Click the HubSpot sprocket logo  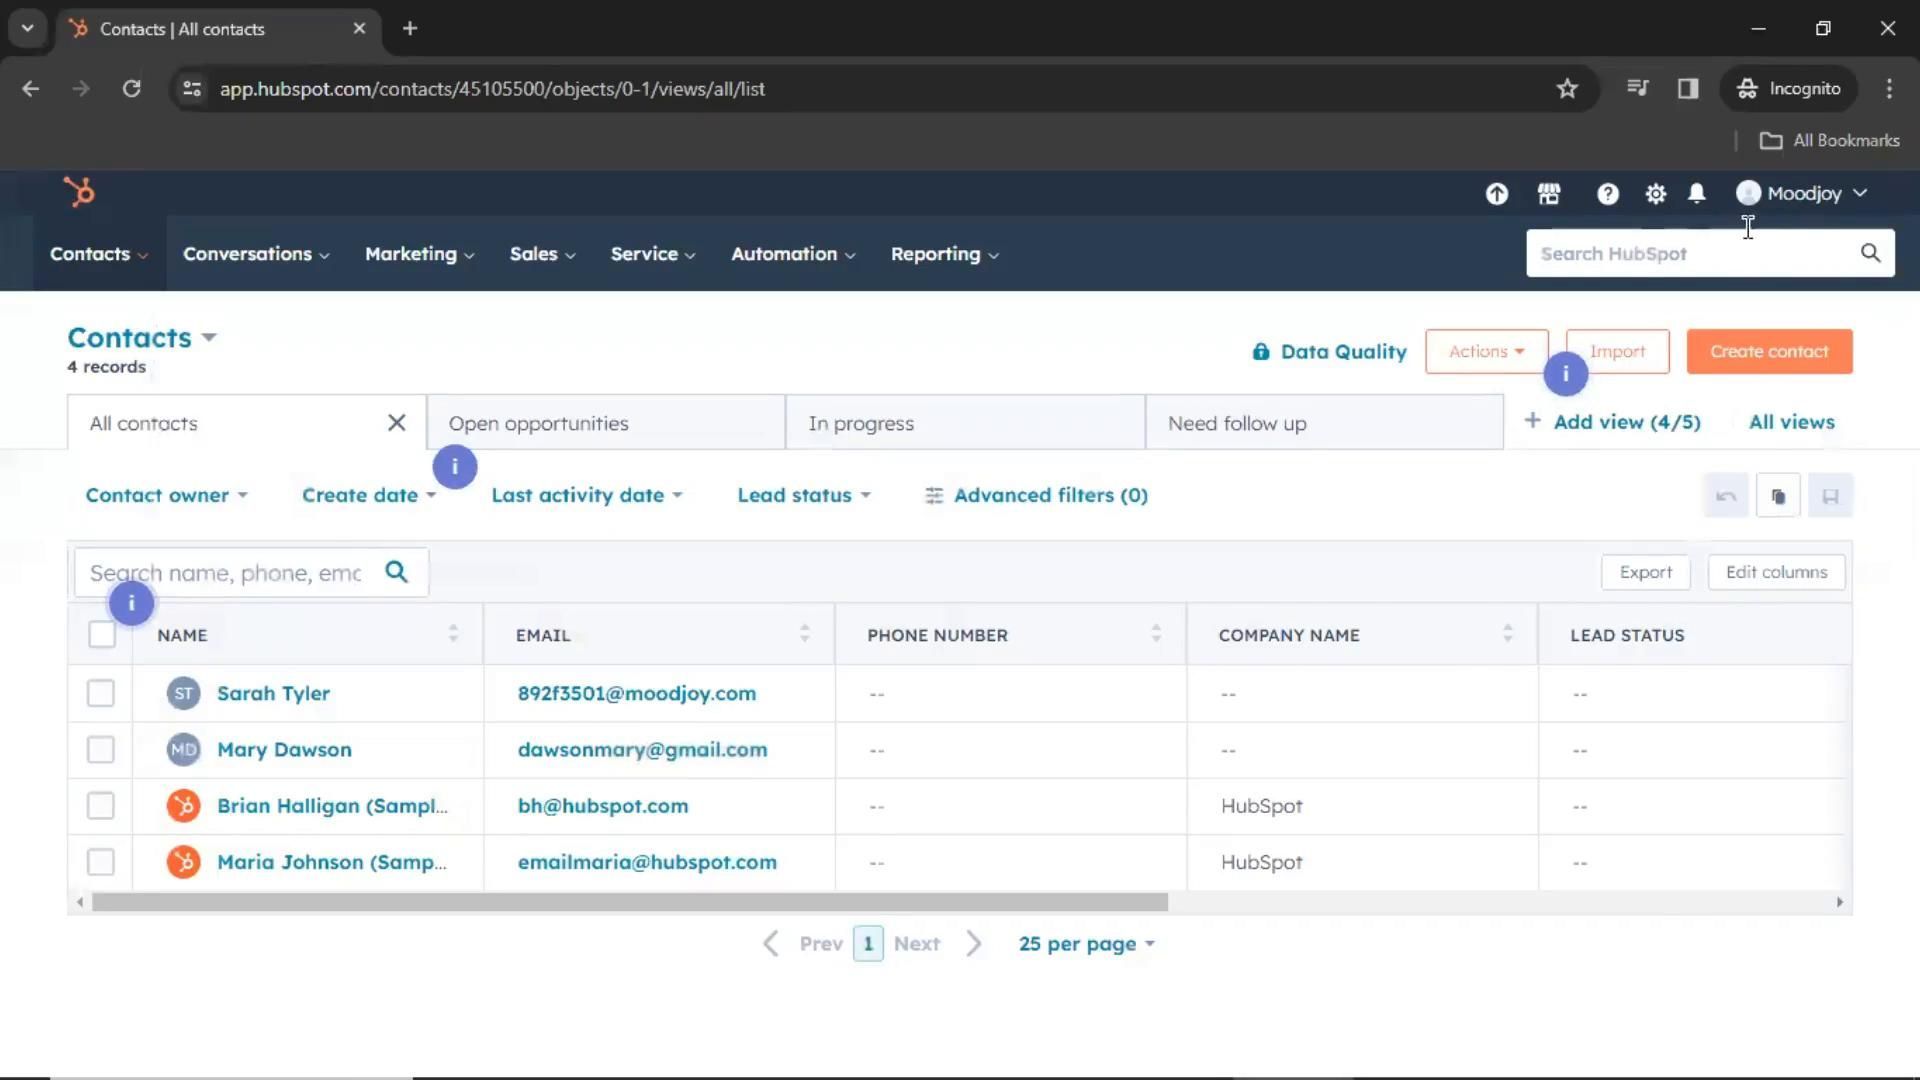click(79, 192)
